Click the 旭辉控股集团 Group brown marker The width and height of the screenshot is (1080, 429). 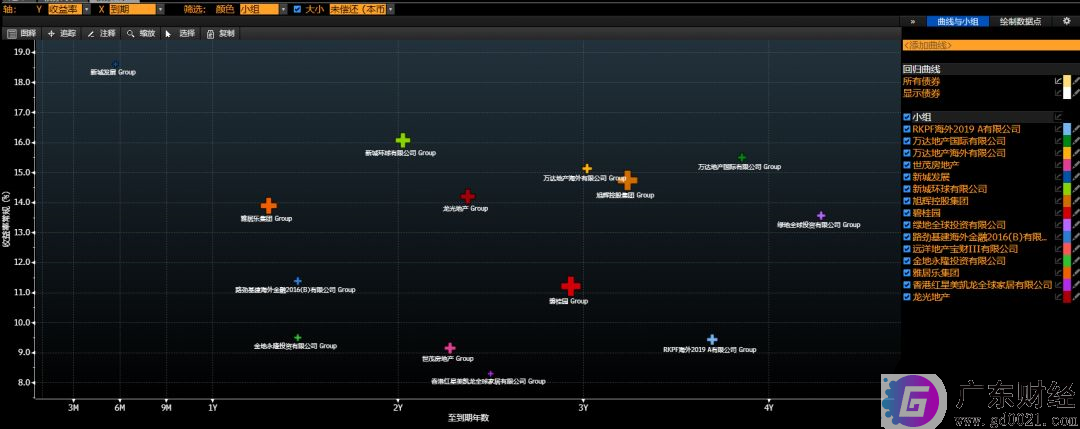(x=627, y=180)
